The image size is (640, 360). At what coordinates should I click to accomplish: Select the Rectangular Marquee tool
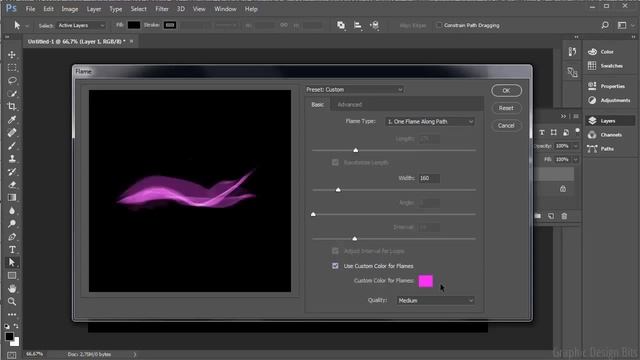point(12,67)
